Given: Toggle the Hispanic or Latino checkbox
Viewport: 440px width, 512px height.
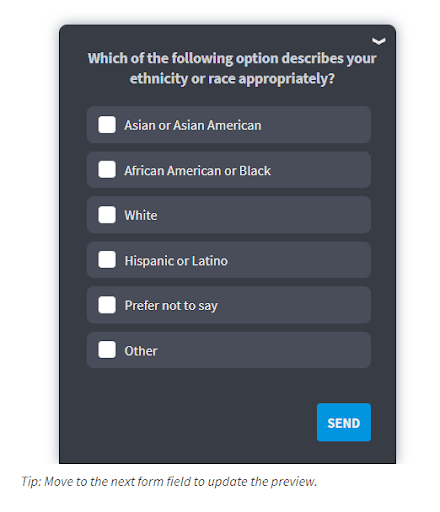Looking at the screenshot, I should (x=107, y=260).
